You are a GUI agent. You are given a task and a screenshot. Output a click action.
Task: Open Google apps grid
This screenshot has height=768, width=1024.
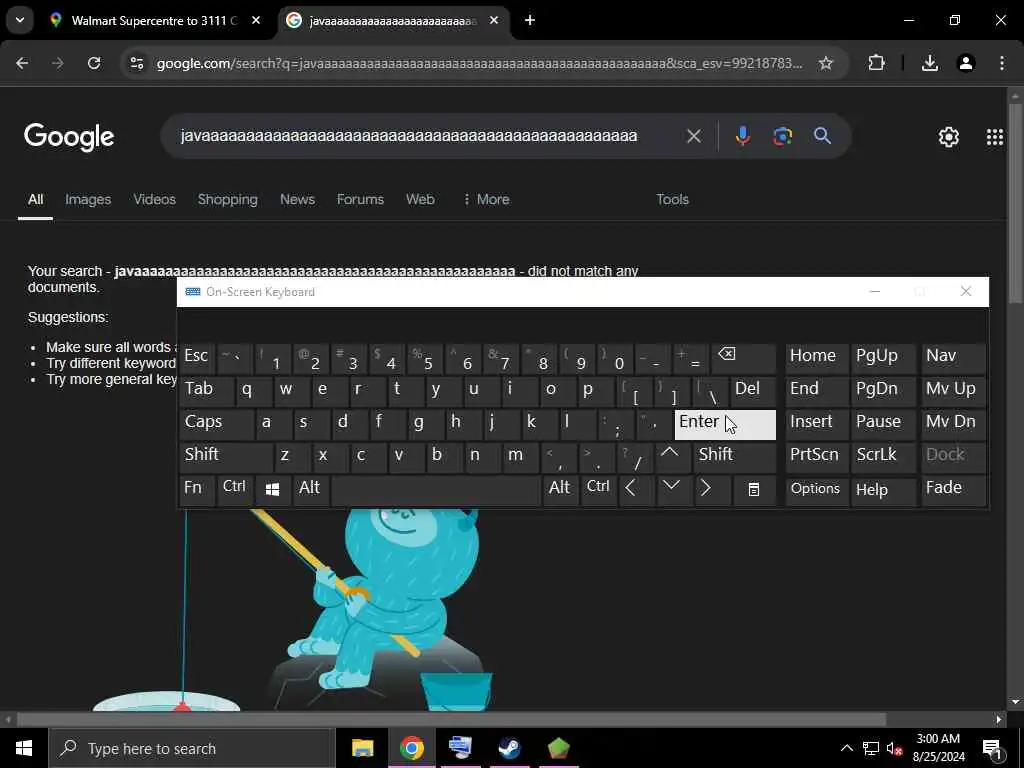tap(995, 136)
